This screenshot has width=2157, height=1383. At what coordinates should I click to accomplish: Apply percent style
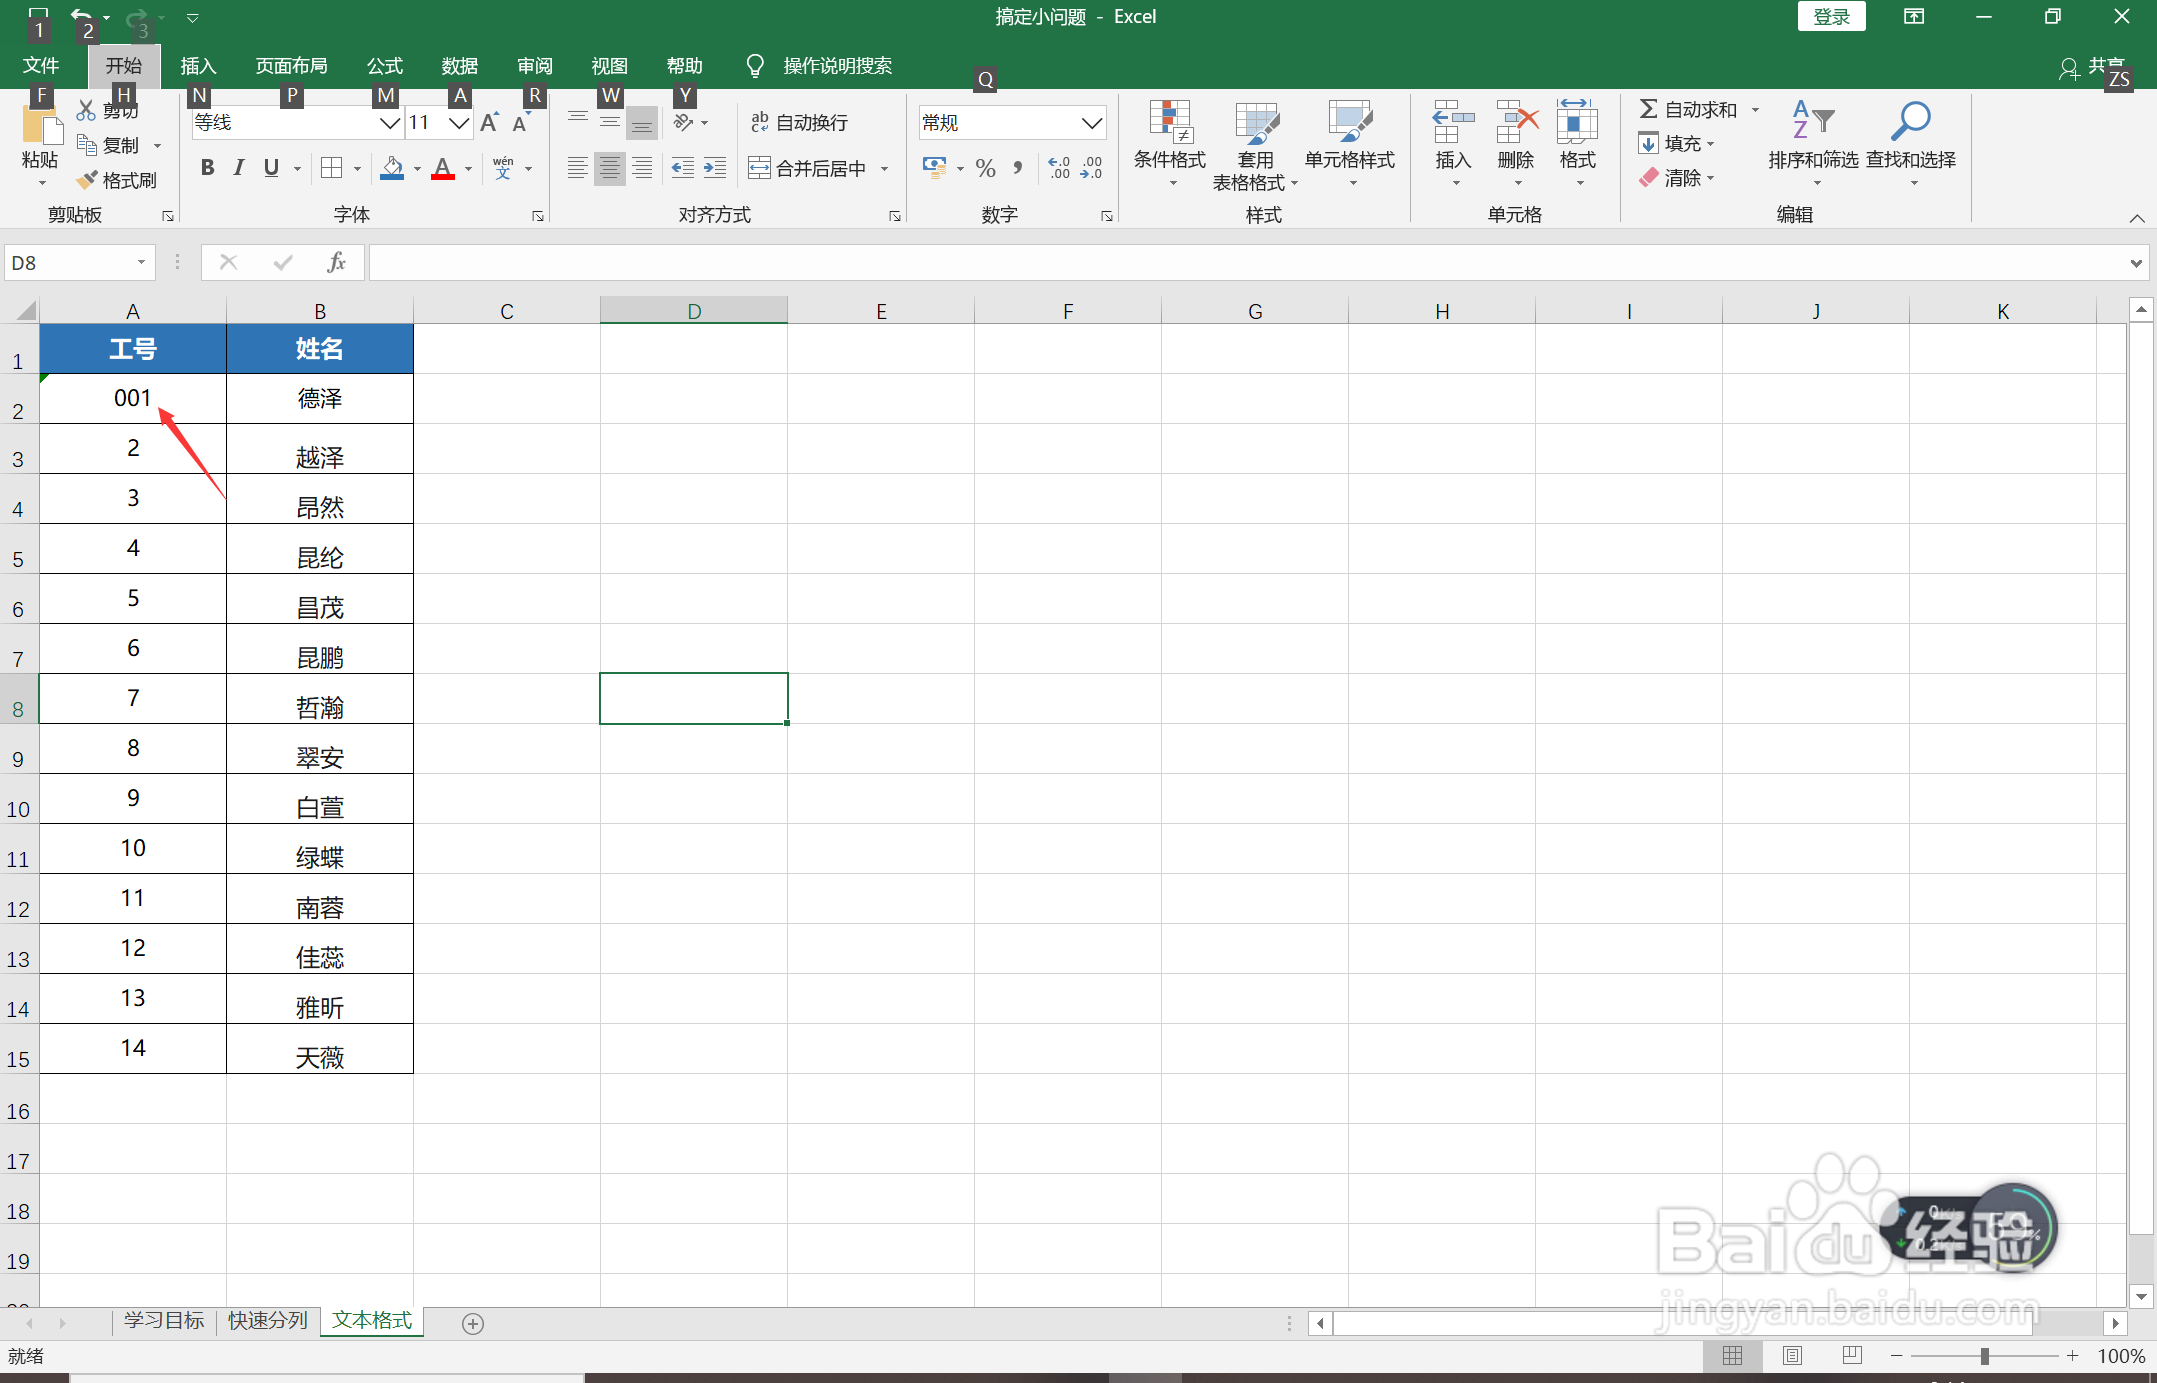986,168
